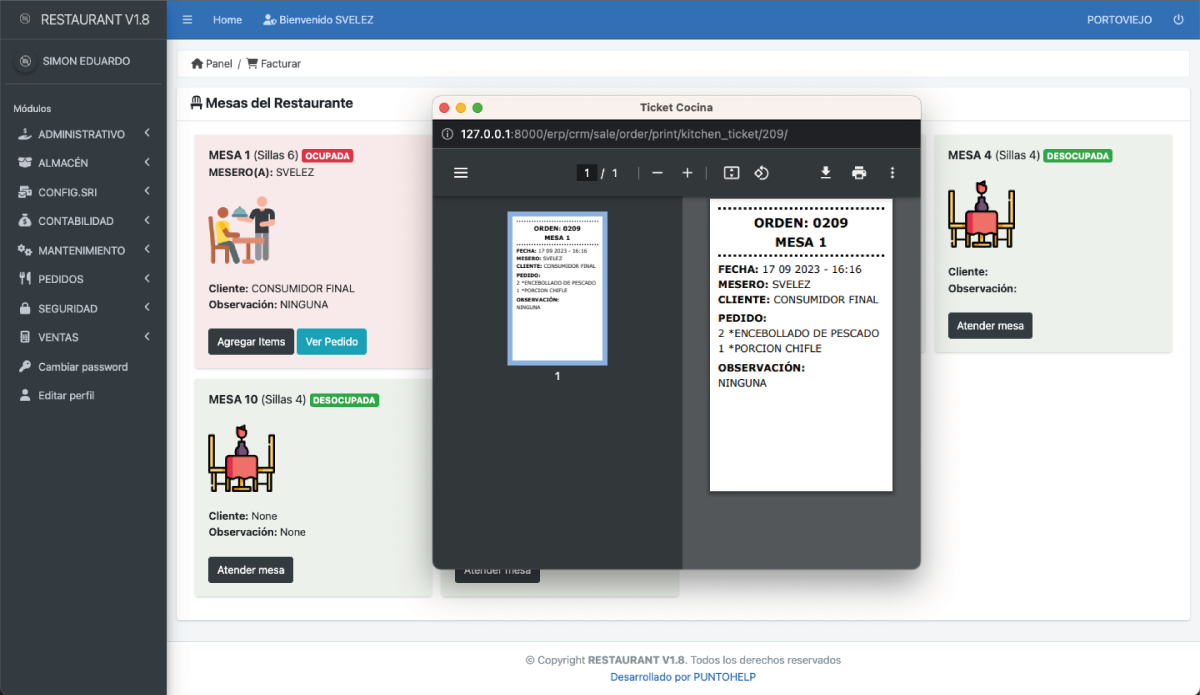
Task: Click the power logout icon
Action: coord(1178,20)
